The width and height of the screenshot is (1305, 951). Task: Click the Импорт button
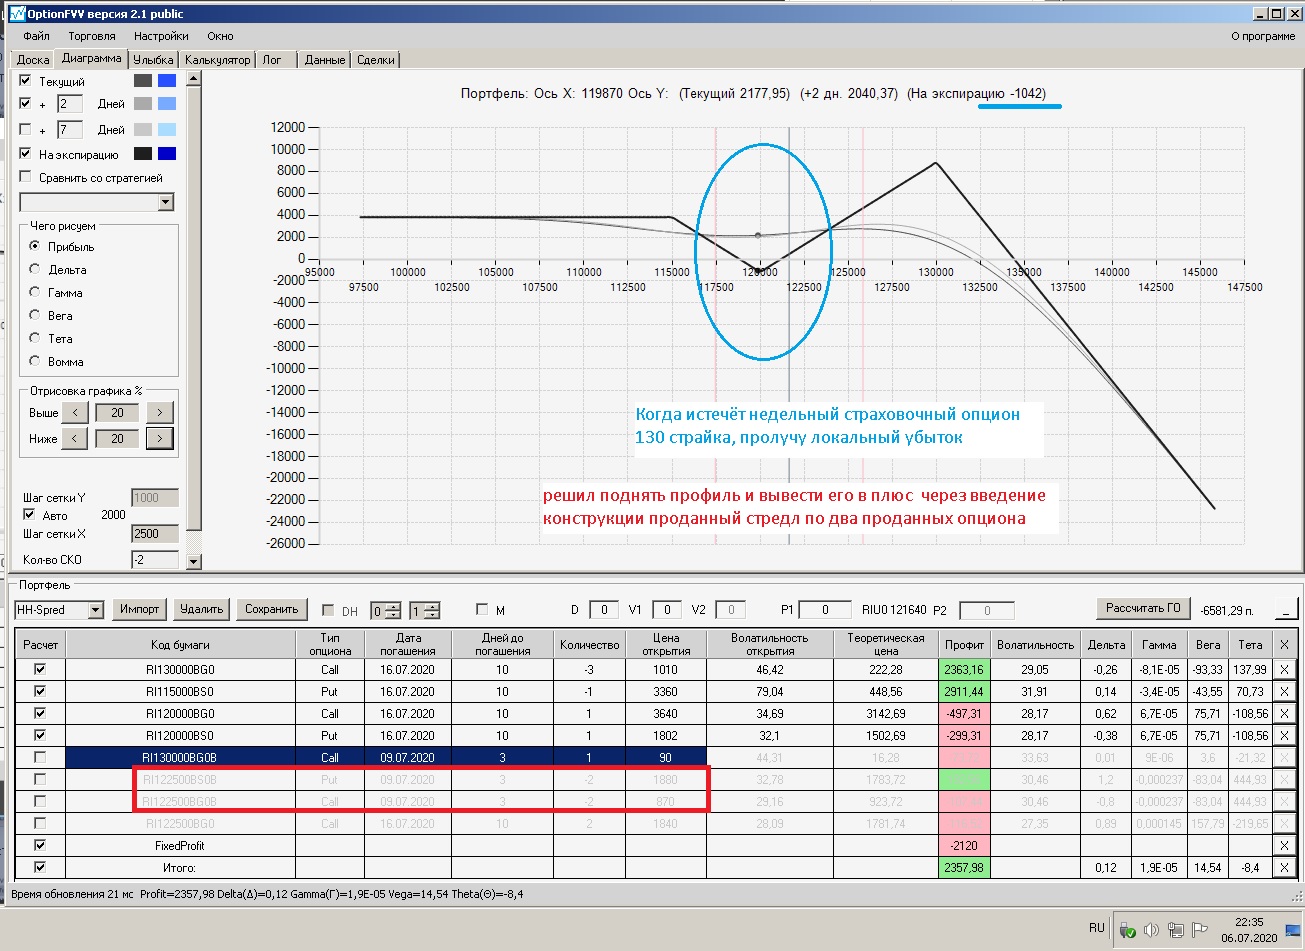click(139, 609)
